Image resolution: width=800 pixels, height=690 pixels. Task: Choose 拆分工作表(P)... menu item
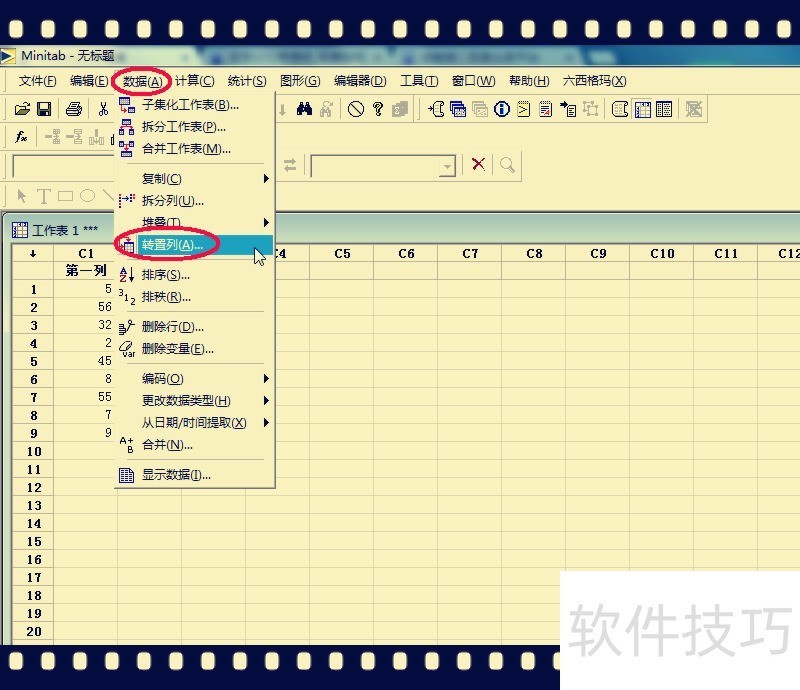click(x=195, y=127)
